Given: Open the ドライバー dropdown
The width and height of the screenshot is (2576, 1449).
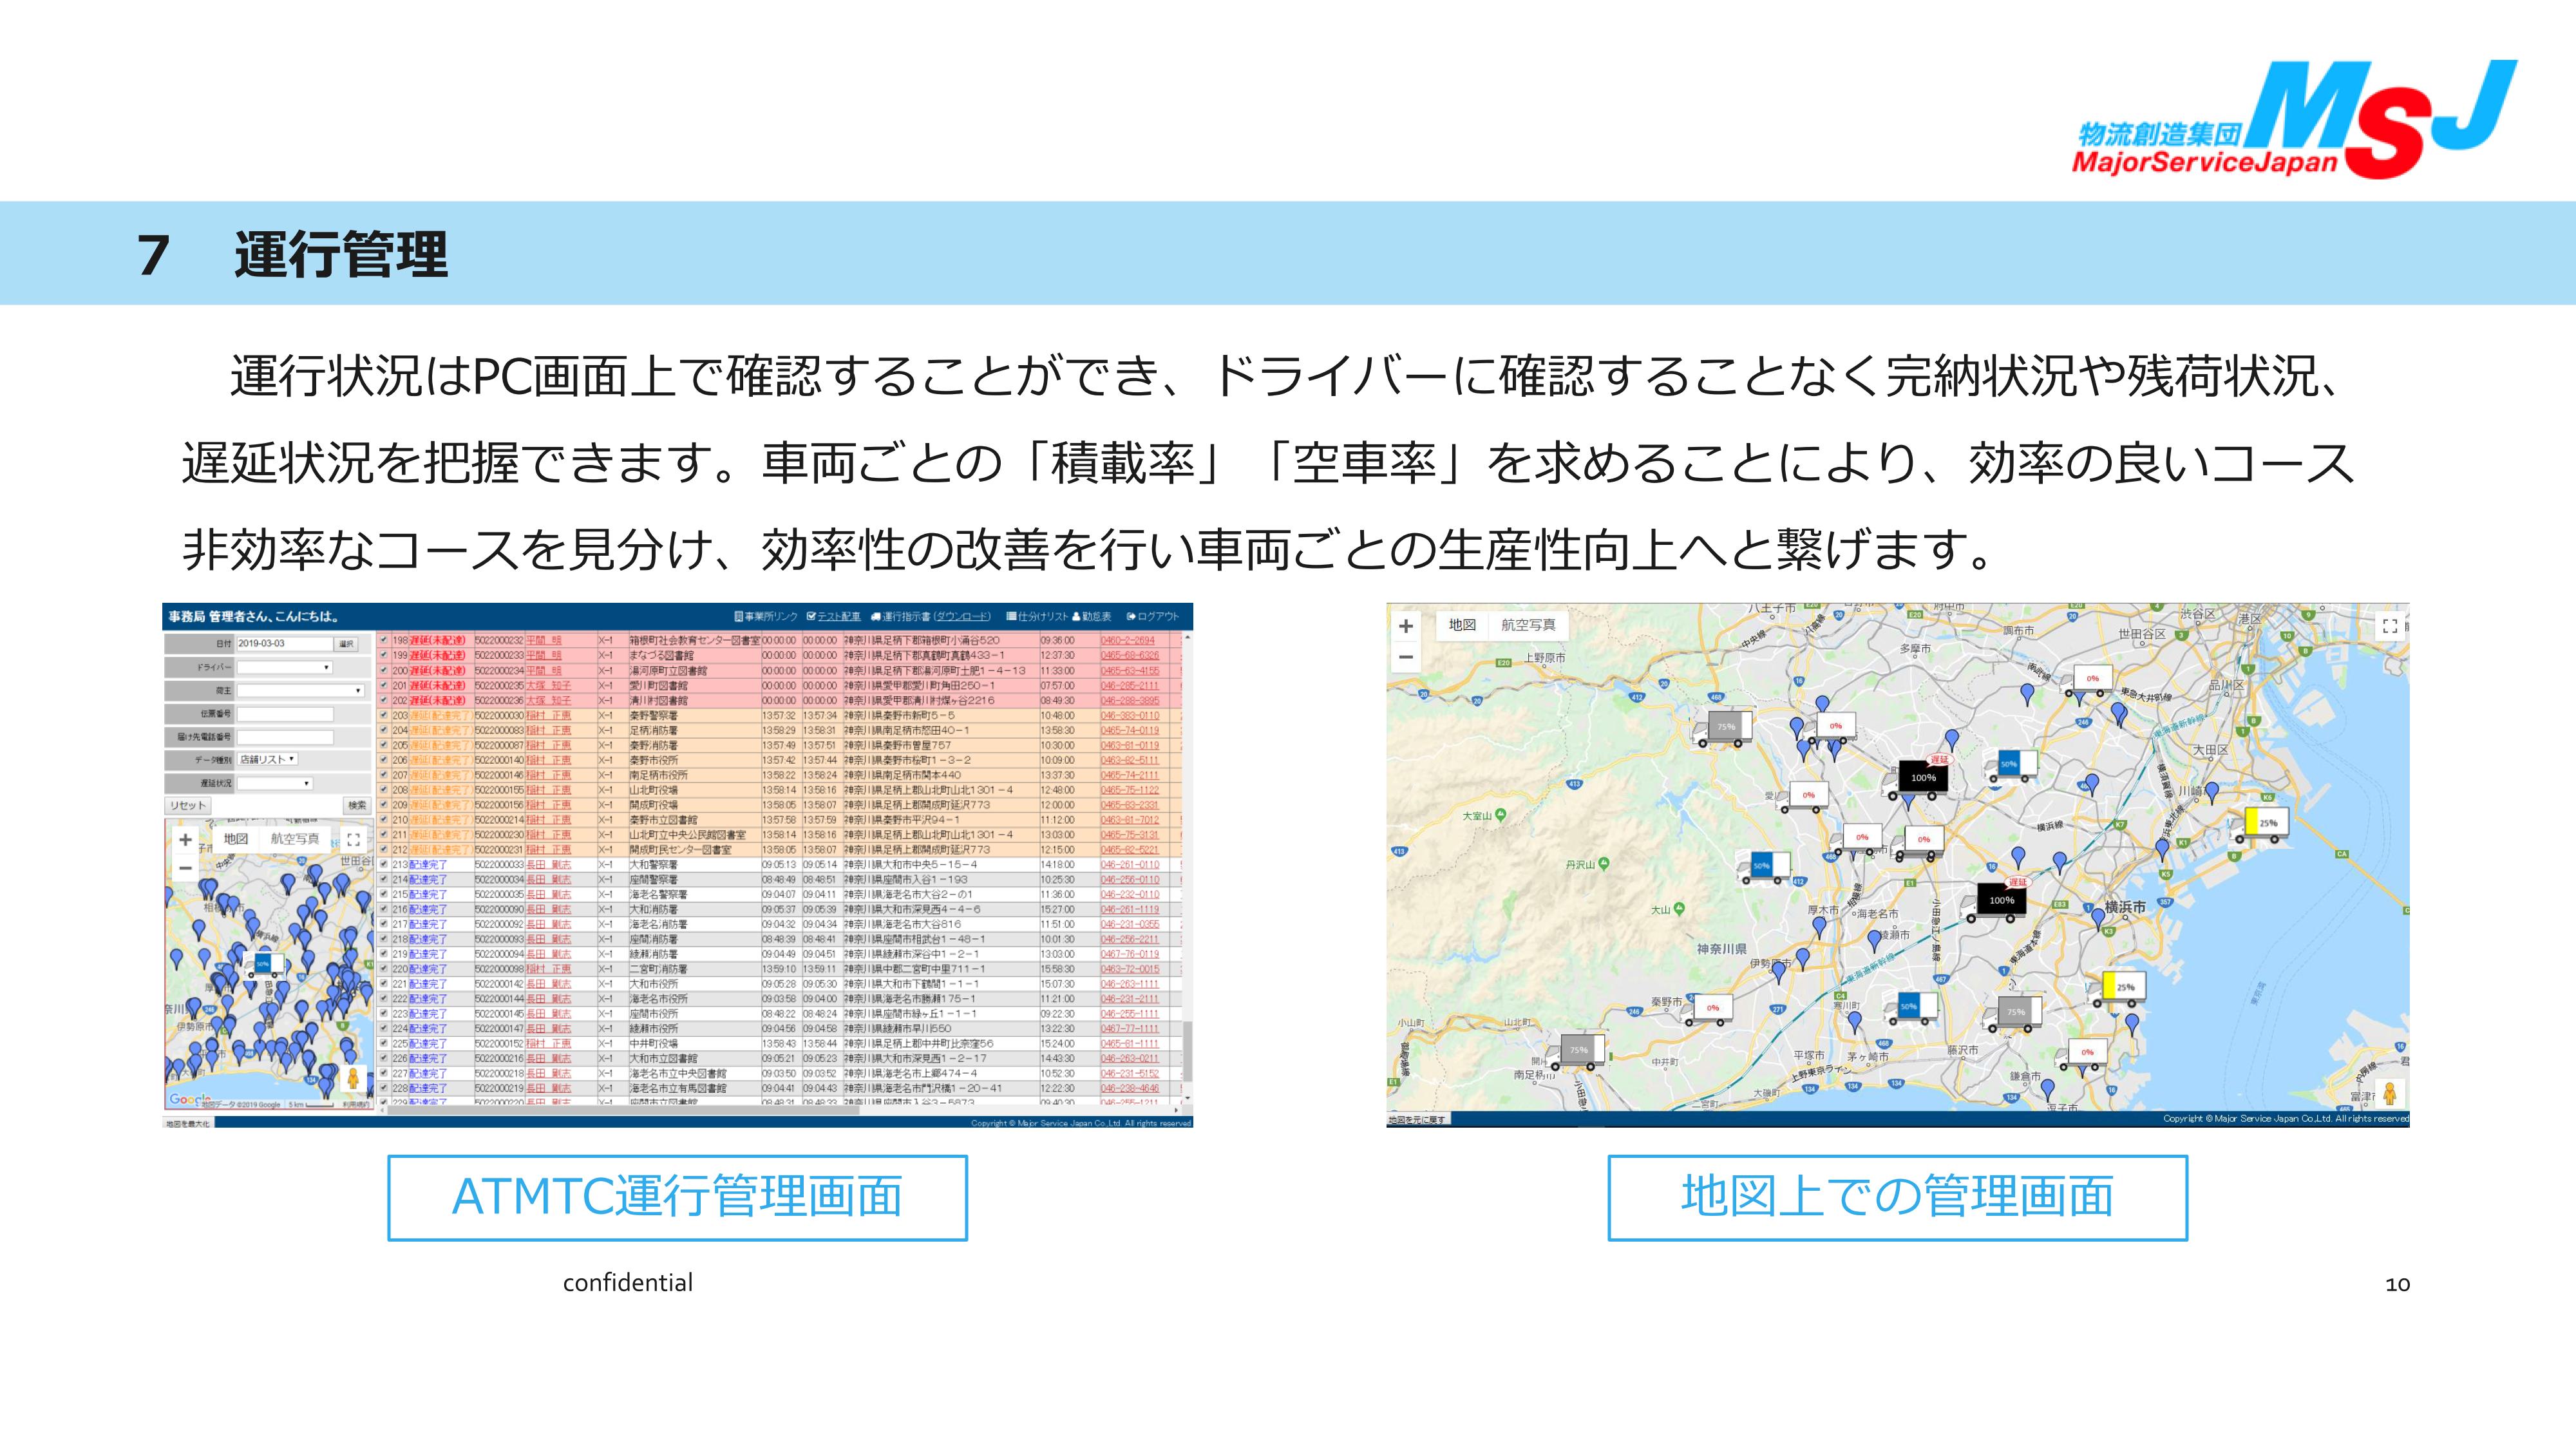Looking at the screenshot, I should (x=285, y=667).
